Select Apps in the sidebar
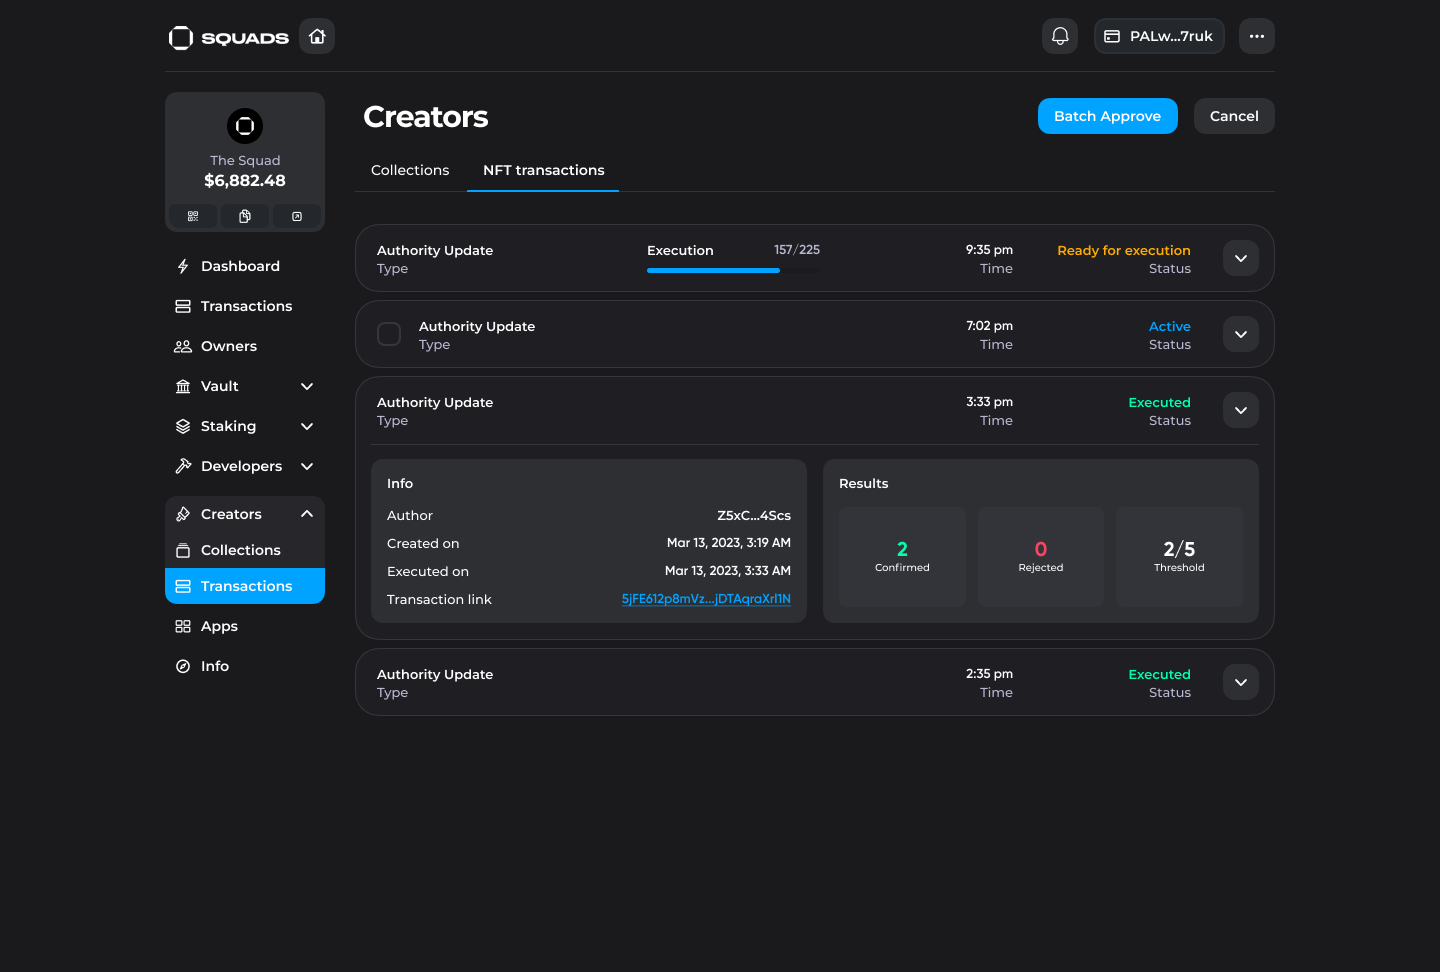Viewport: 1440px width, 972px height. [219, 626]
